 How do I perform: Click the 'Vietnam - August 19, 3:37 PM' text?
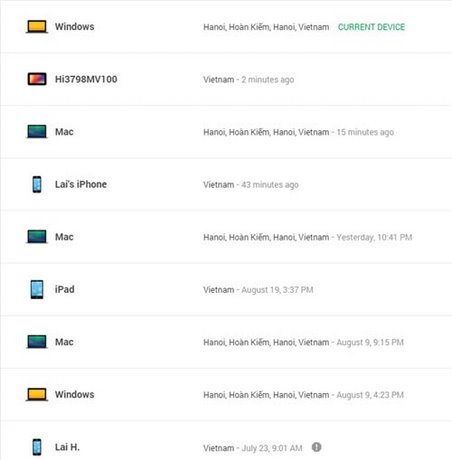pos(258,290)
